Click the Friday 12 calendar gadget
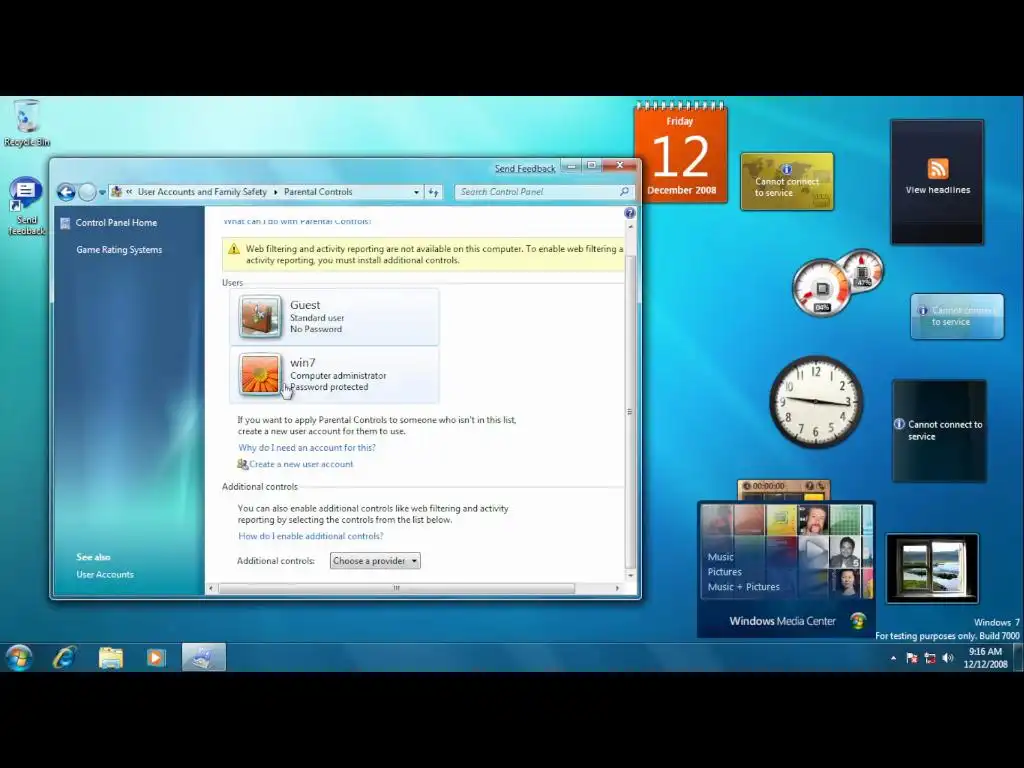The width and height of the screenshot is (1024, 768). pyautogui.click(x=680, y=153)
